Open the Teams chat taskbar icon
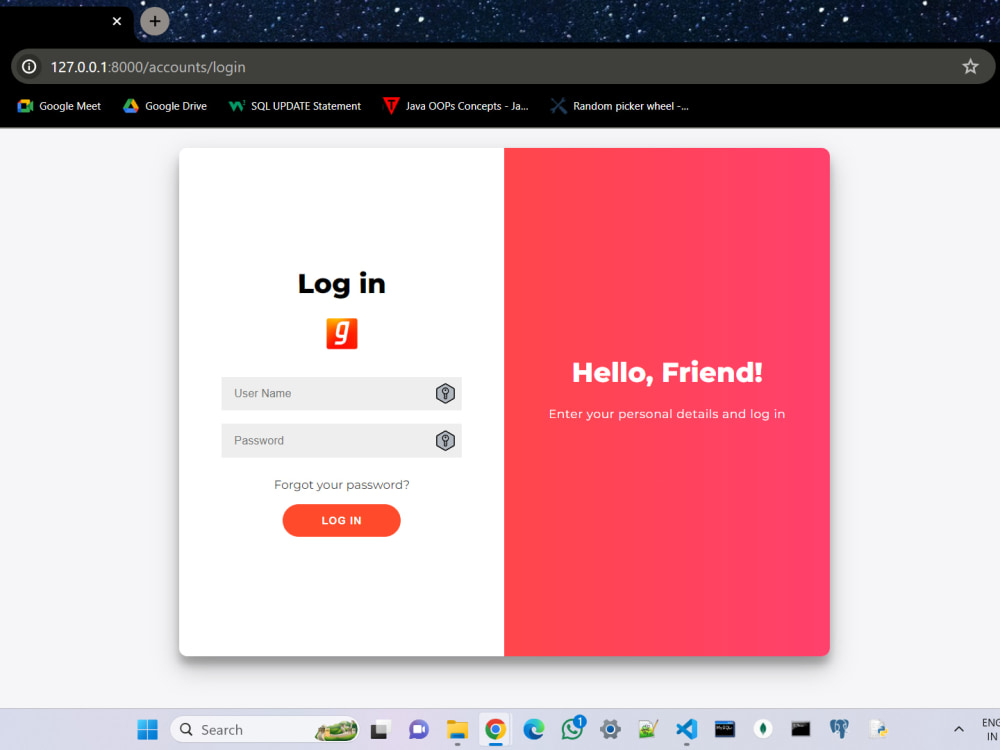This screenshot has height=750, width=1000. tap(418, 729)
